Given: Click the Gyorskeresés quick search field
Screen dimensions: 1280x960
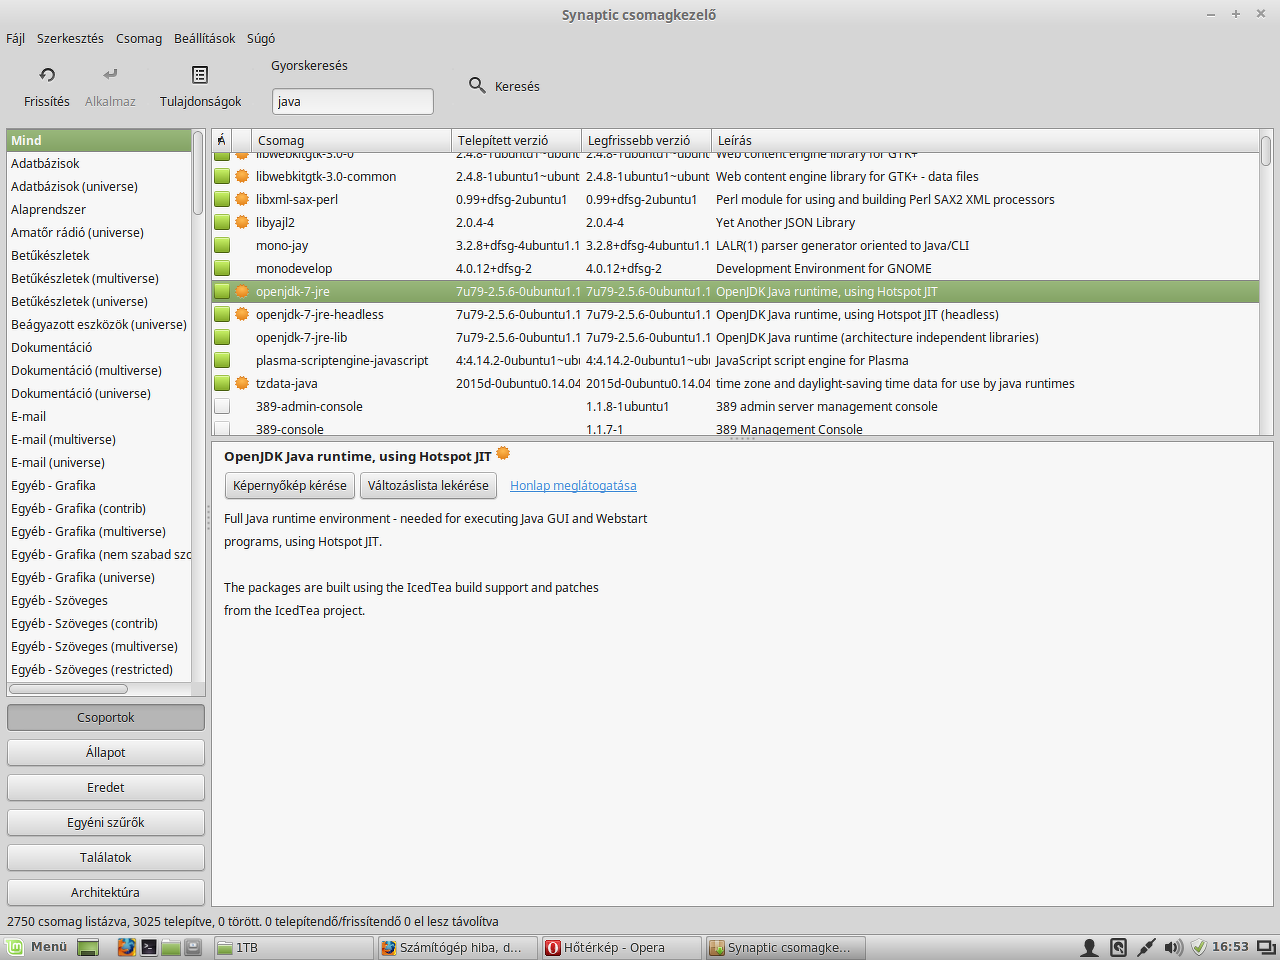Looking at the screenshot, I should coord(353,101).
